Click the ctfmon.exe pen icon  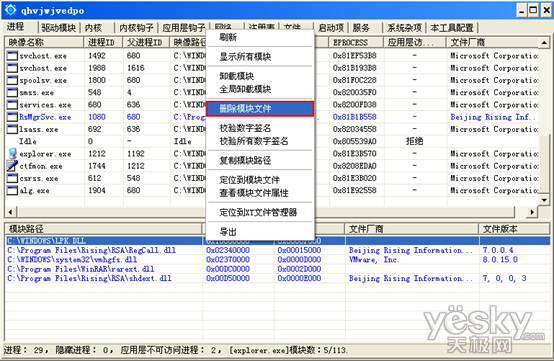(12, 166)
